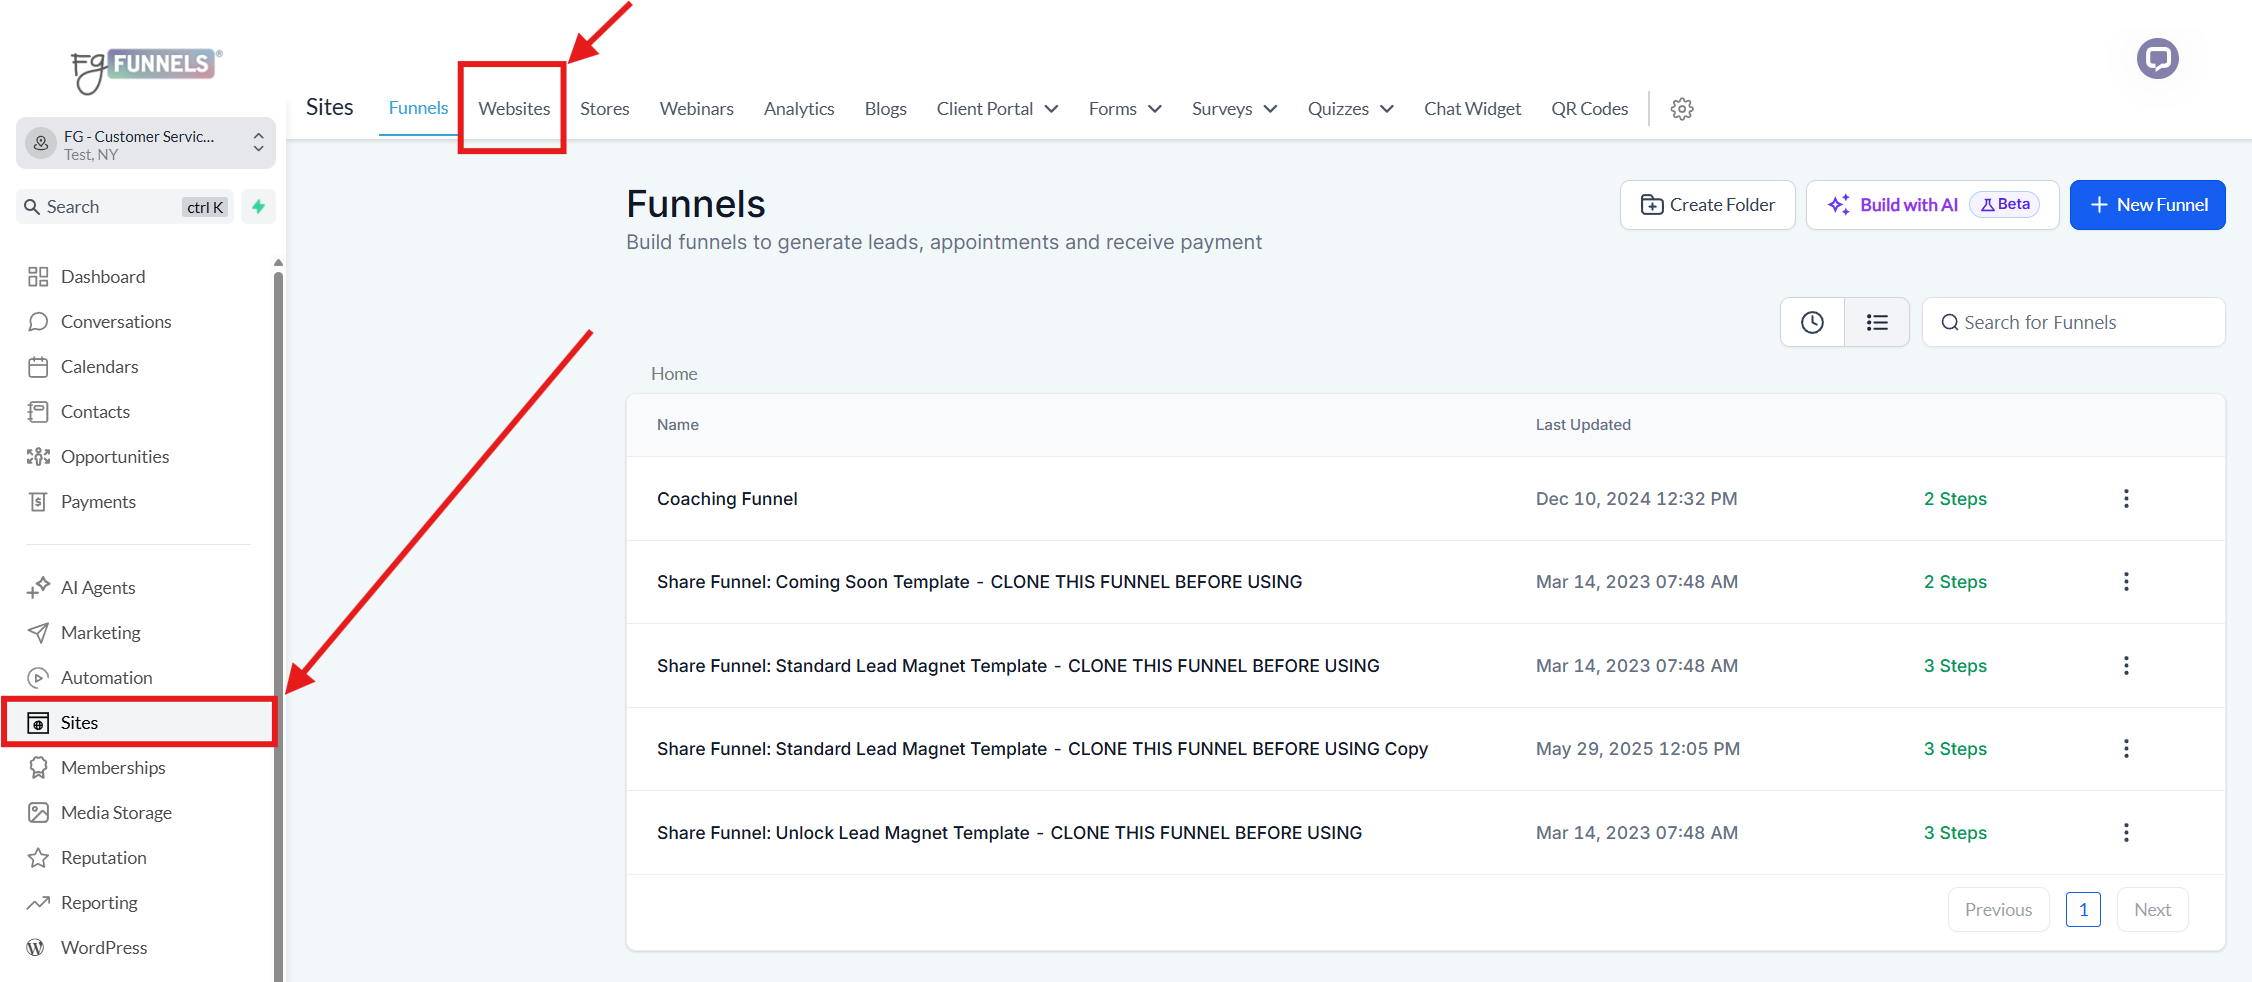Open the Stores tab
The image size is (2252, 982).
point(605,109)
